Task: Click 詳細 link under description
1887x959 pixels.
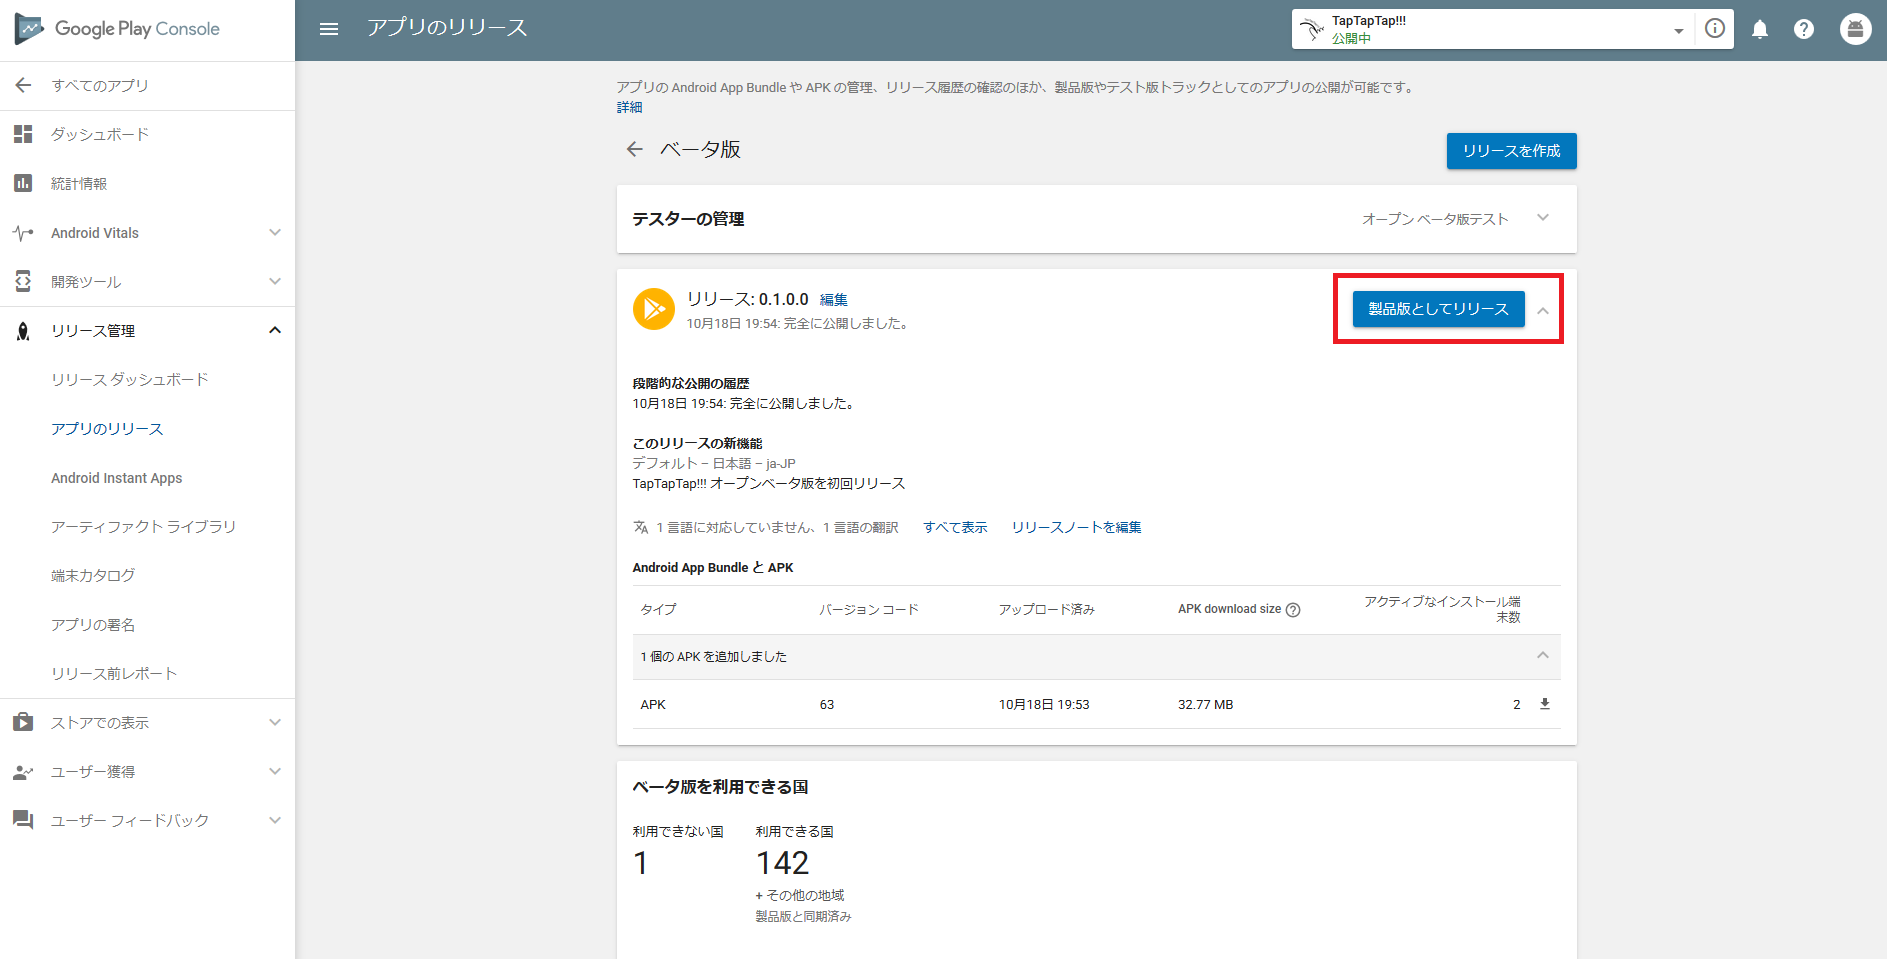Action: (629, 107)
